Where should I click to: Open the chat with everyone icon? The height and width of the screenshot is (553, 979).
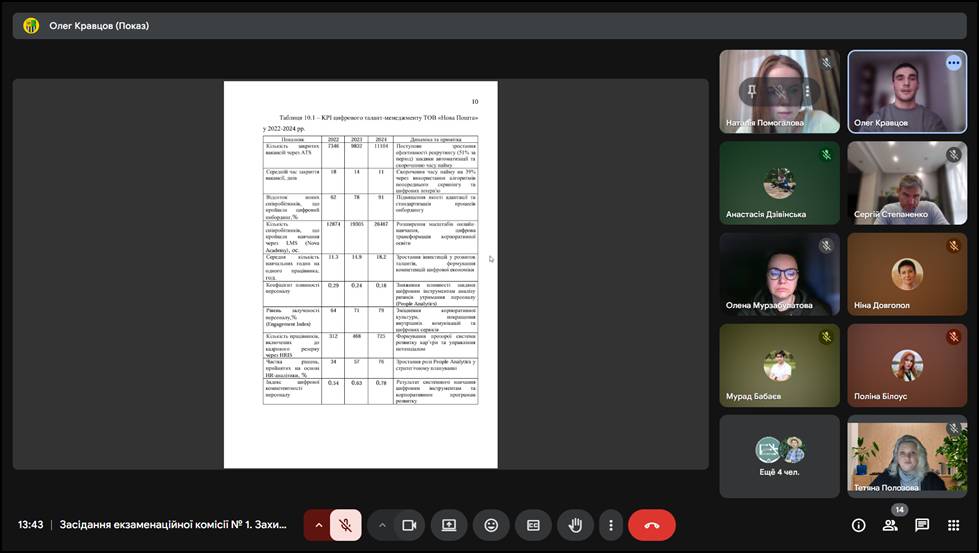(922, 525)
